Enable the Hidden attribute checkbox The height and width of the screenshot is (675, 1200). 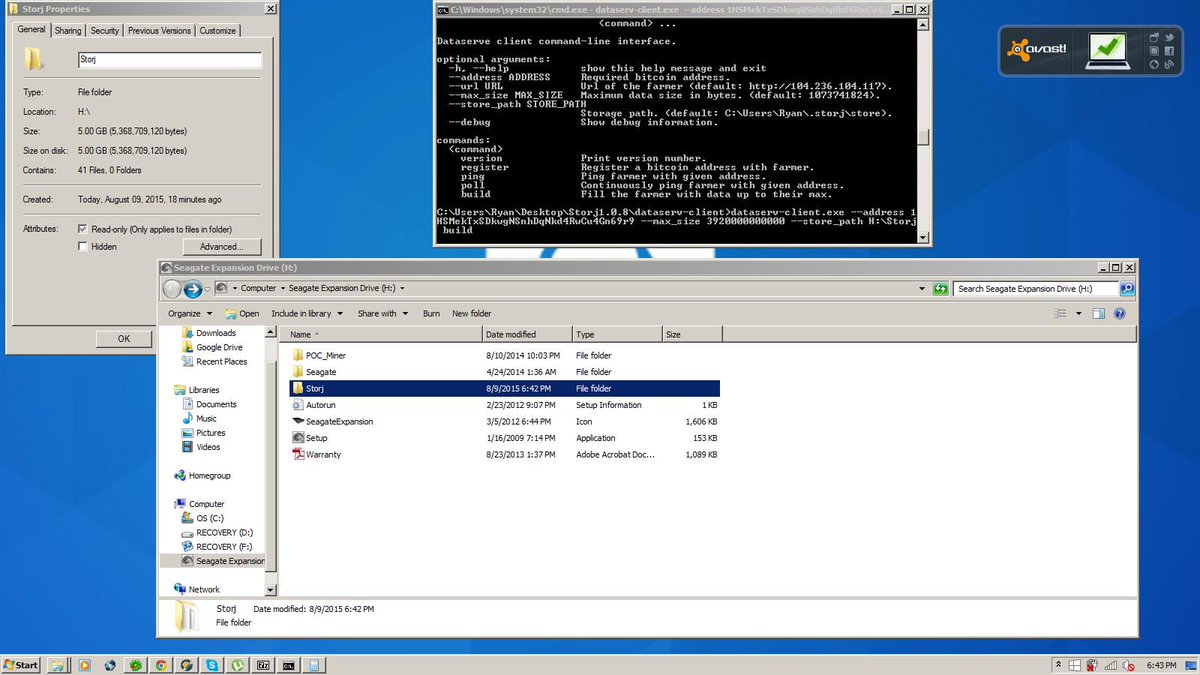82,246
